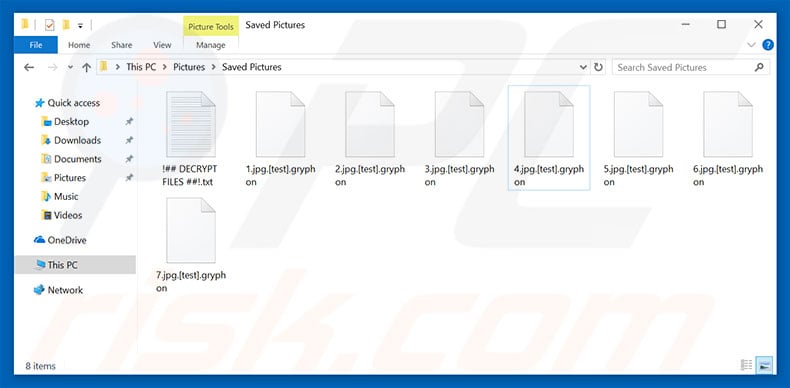The height and width of the screenshot is (388, 790).
Task: Select the !## DECRYPT FILES ##!.txt file icon
Action: click(x=190, y=124)
